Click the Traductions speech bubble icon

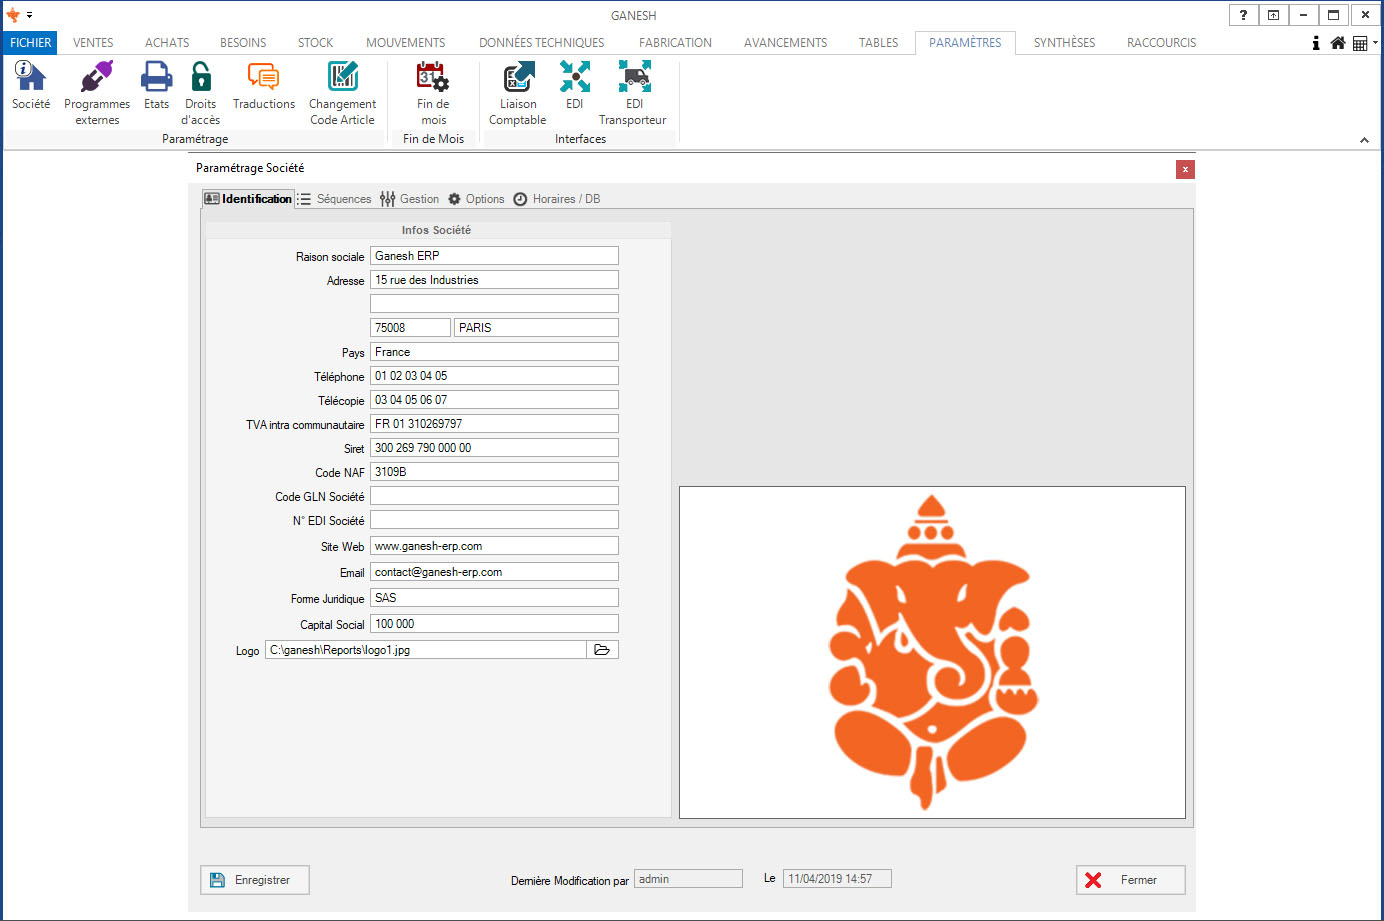[x=263, y=78]
